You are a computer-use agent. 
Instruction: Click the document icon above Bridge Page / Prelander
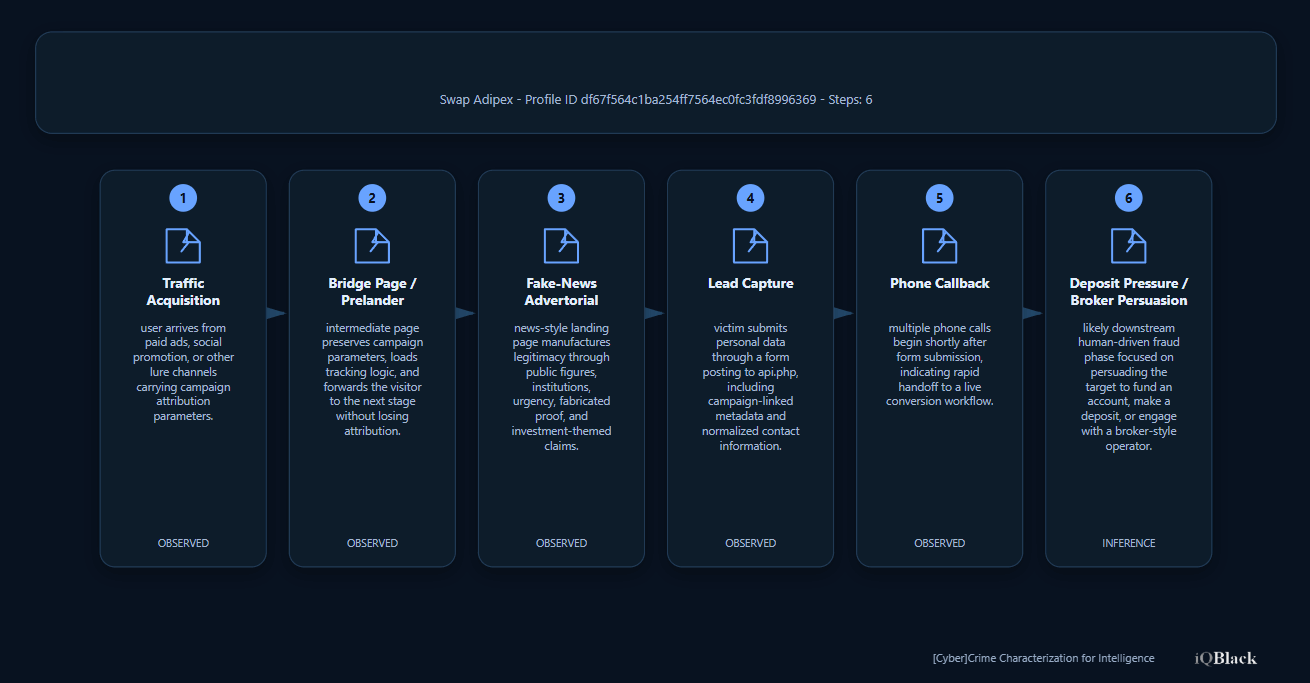click(372, 246)
